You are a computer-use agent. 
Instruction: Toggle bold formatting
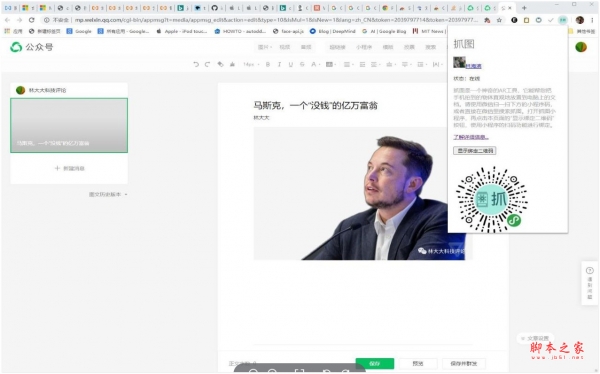(268, 64)
